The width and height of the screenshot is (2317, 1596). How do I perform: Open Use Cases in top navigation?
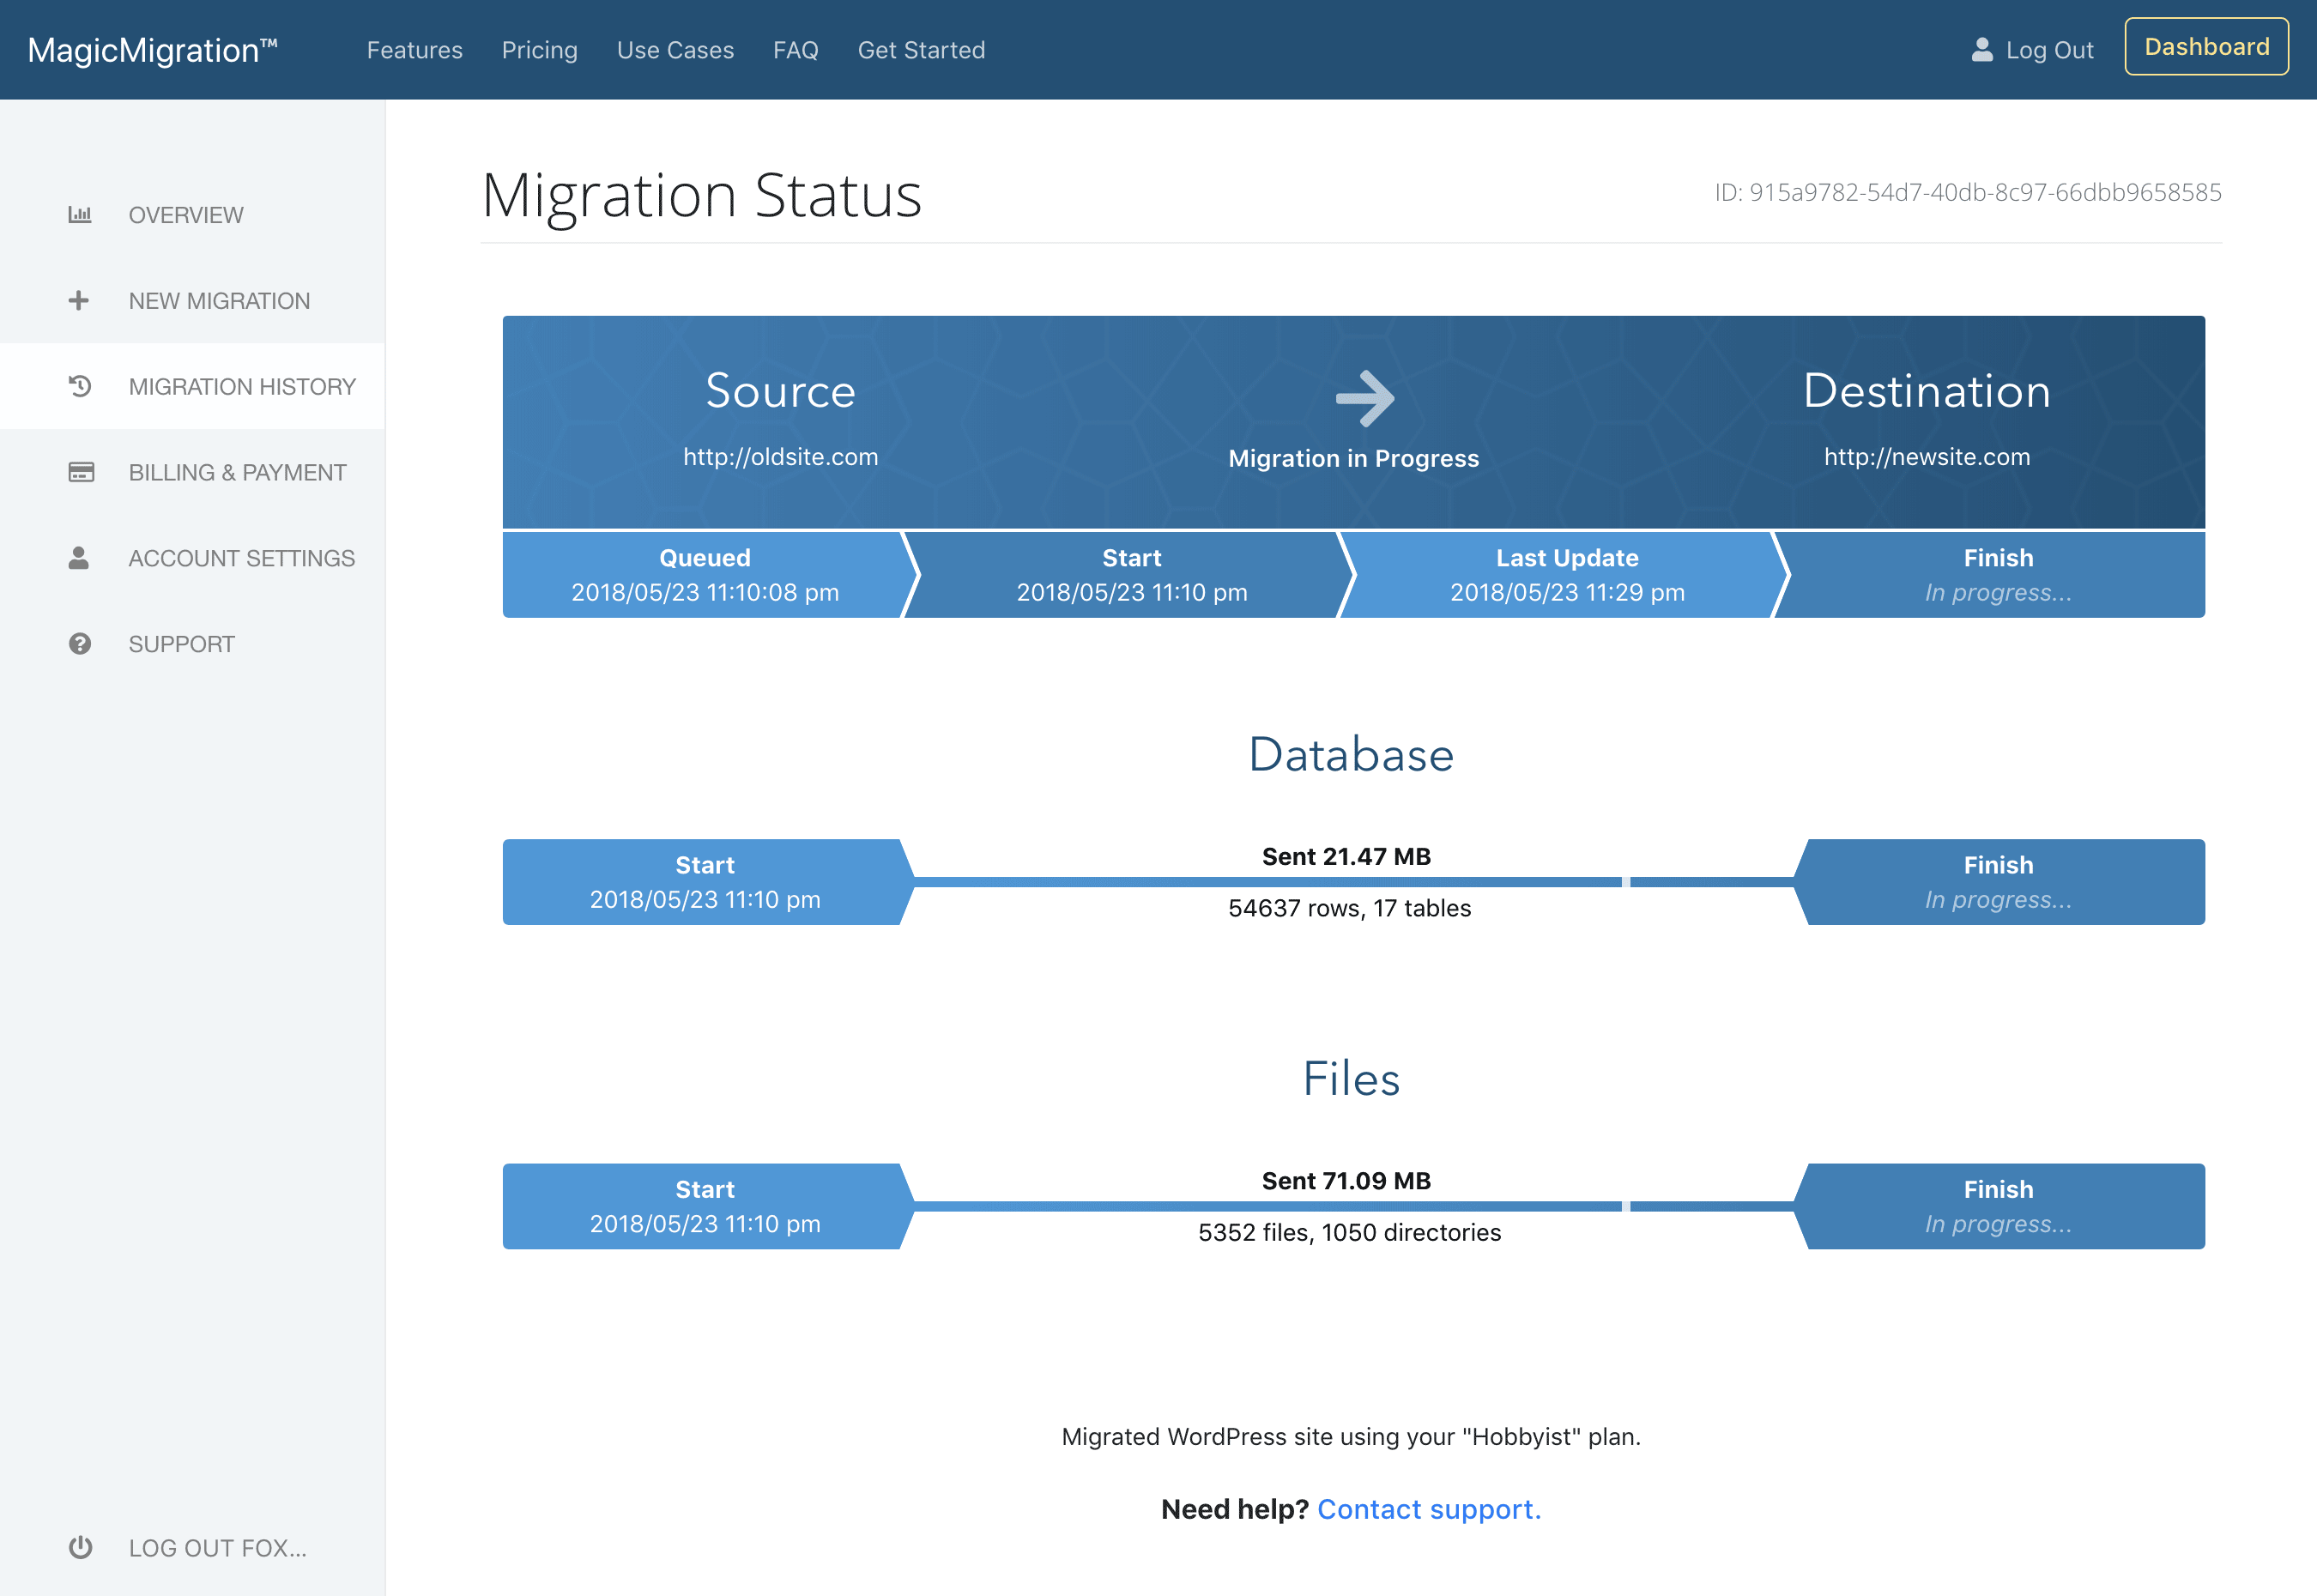(675, 50)
